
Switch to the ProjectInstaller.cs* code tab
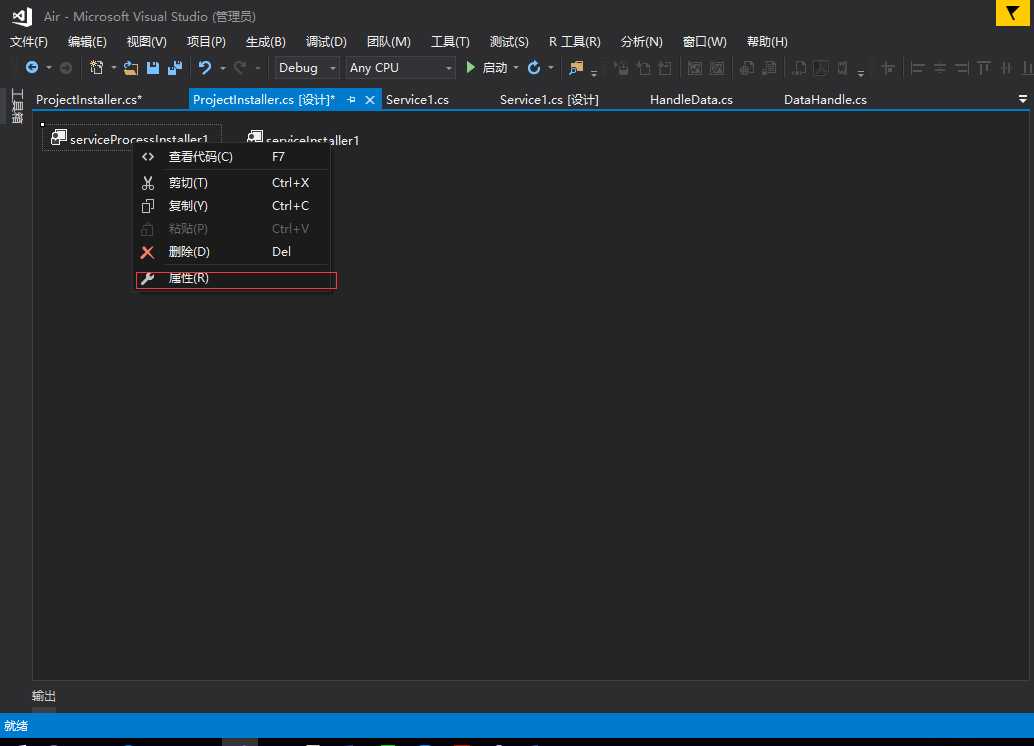coord(89,100)
